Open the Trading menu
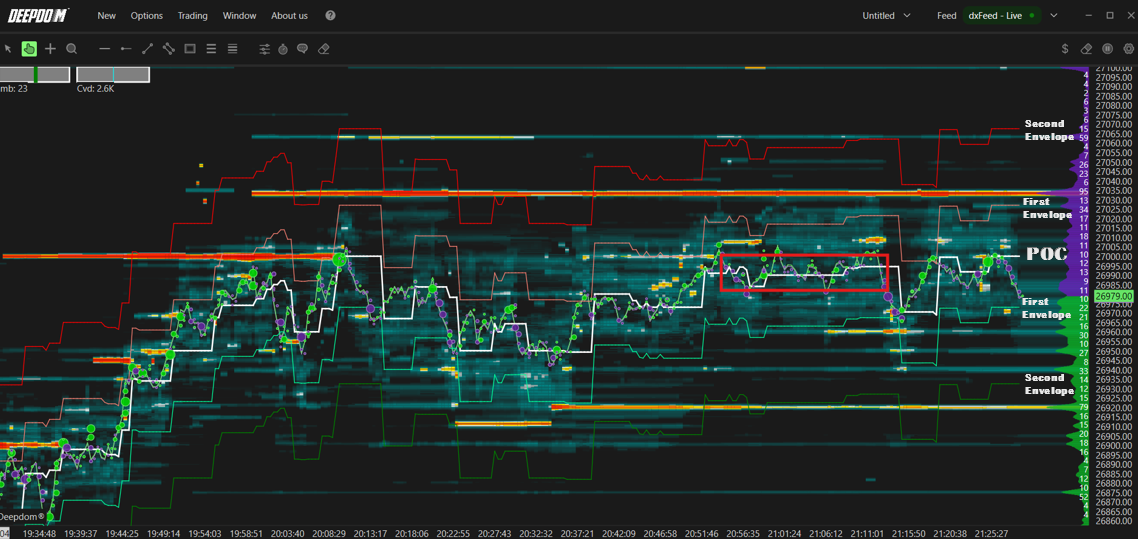 pyautogui.click(x=193, y=15)
